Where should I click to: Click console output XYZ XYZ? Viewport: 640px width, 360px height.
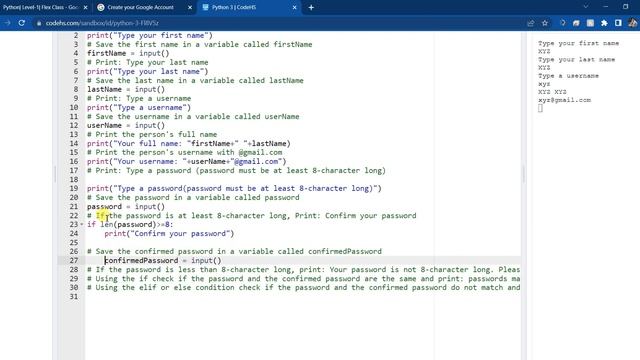point(552,92)
